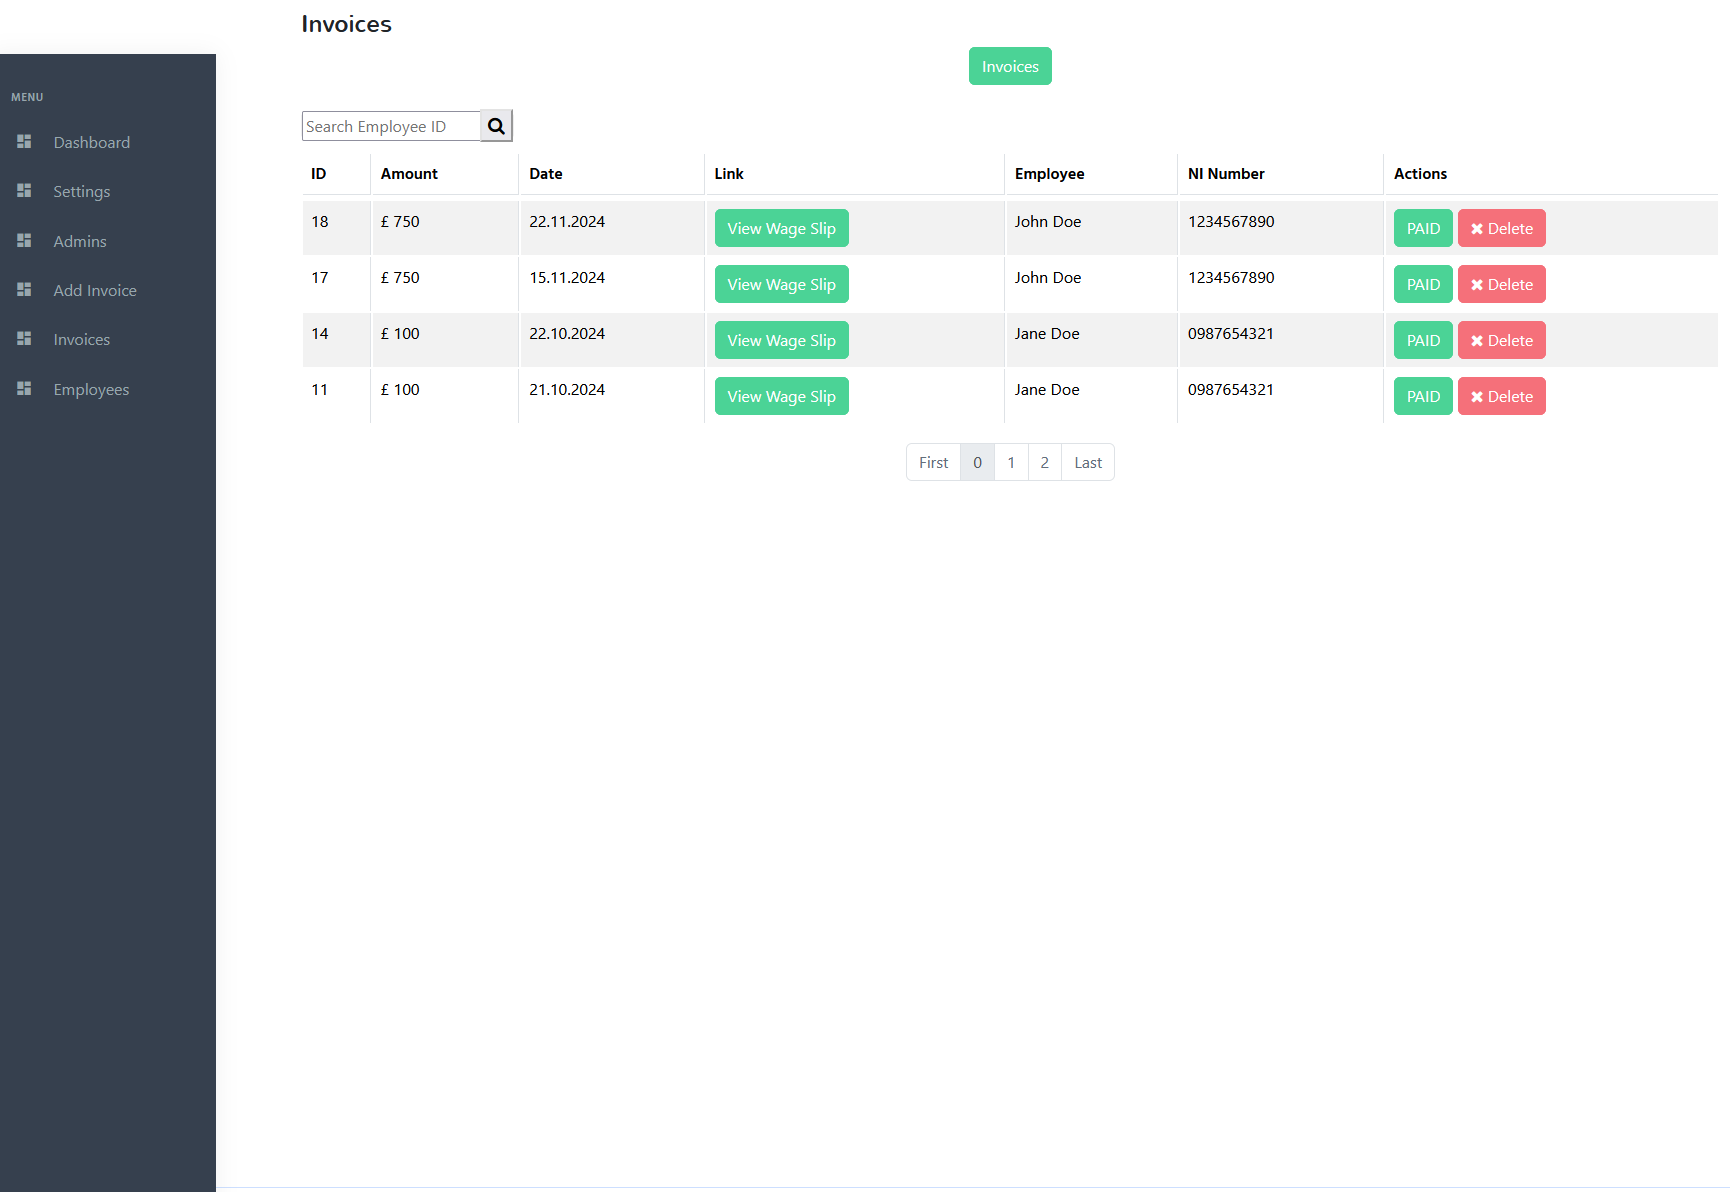Click the Admins grid icon in sidebar
This screenshot has width=1730, height=1192.
point(24,241)
